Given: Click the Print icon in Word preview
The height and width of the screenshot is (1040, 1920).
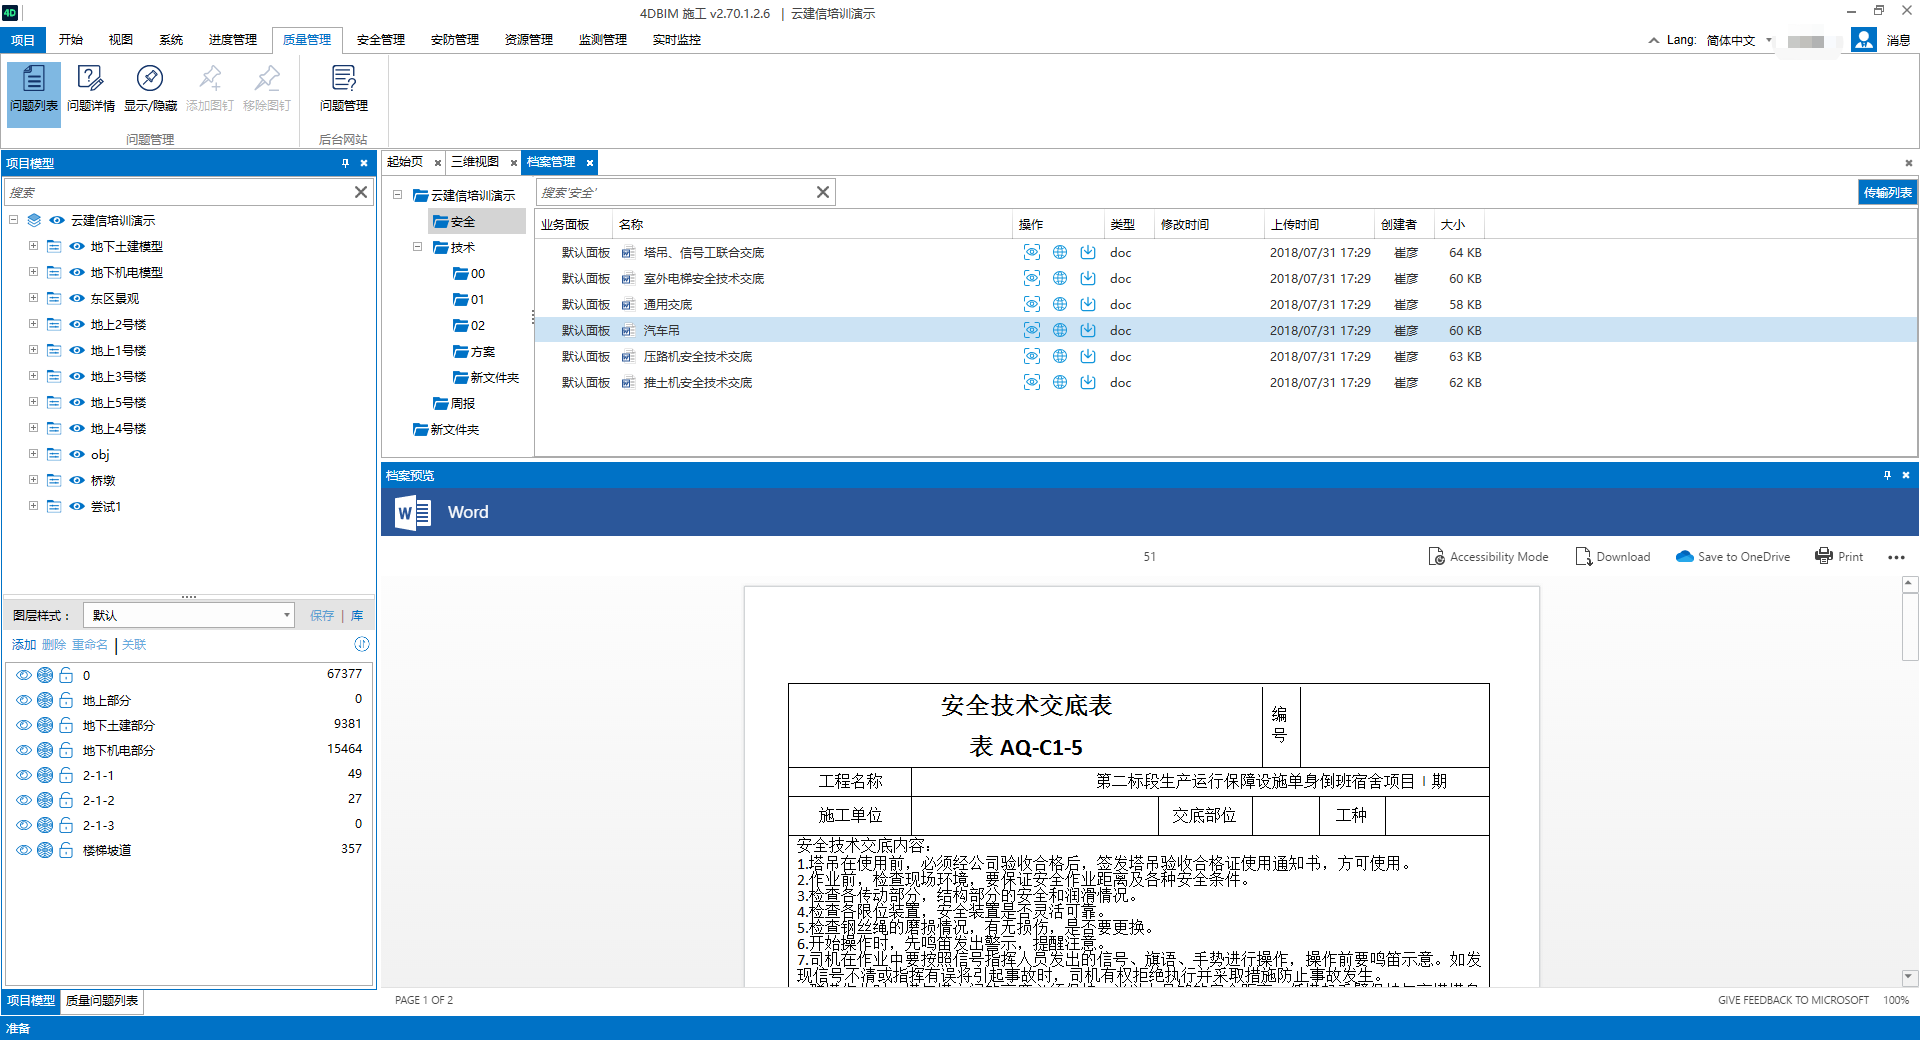Looking at the screenshot, I should [x=1839, y=557].
